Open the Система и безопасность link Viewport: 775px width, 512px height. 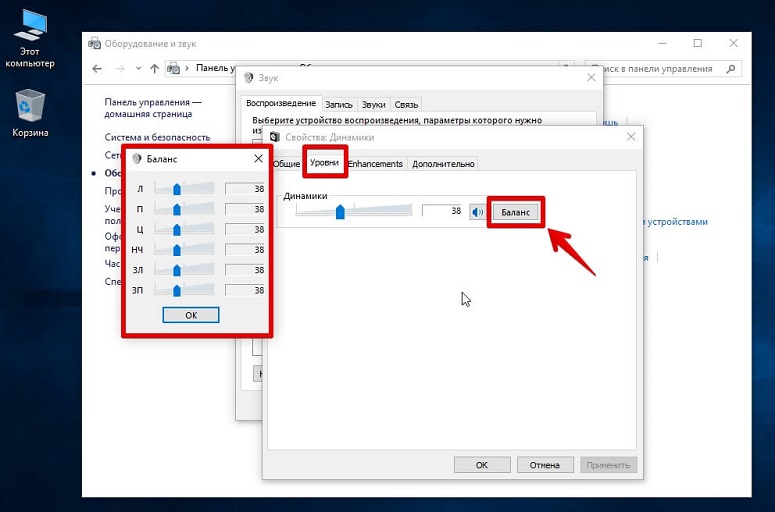click(157, 137)
